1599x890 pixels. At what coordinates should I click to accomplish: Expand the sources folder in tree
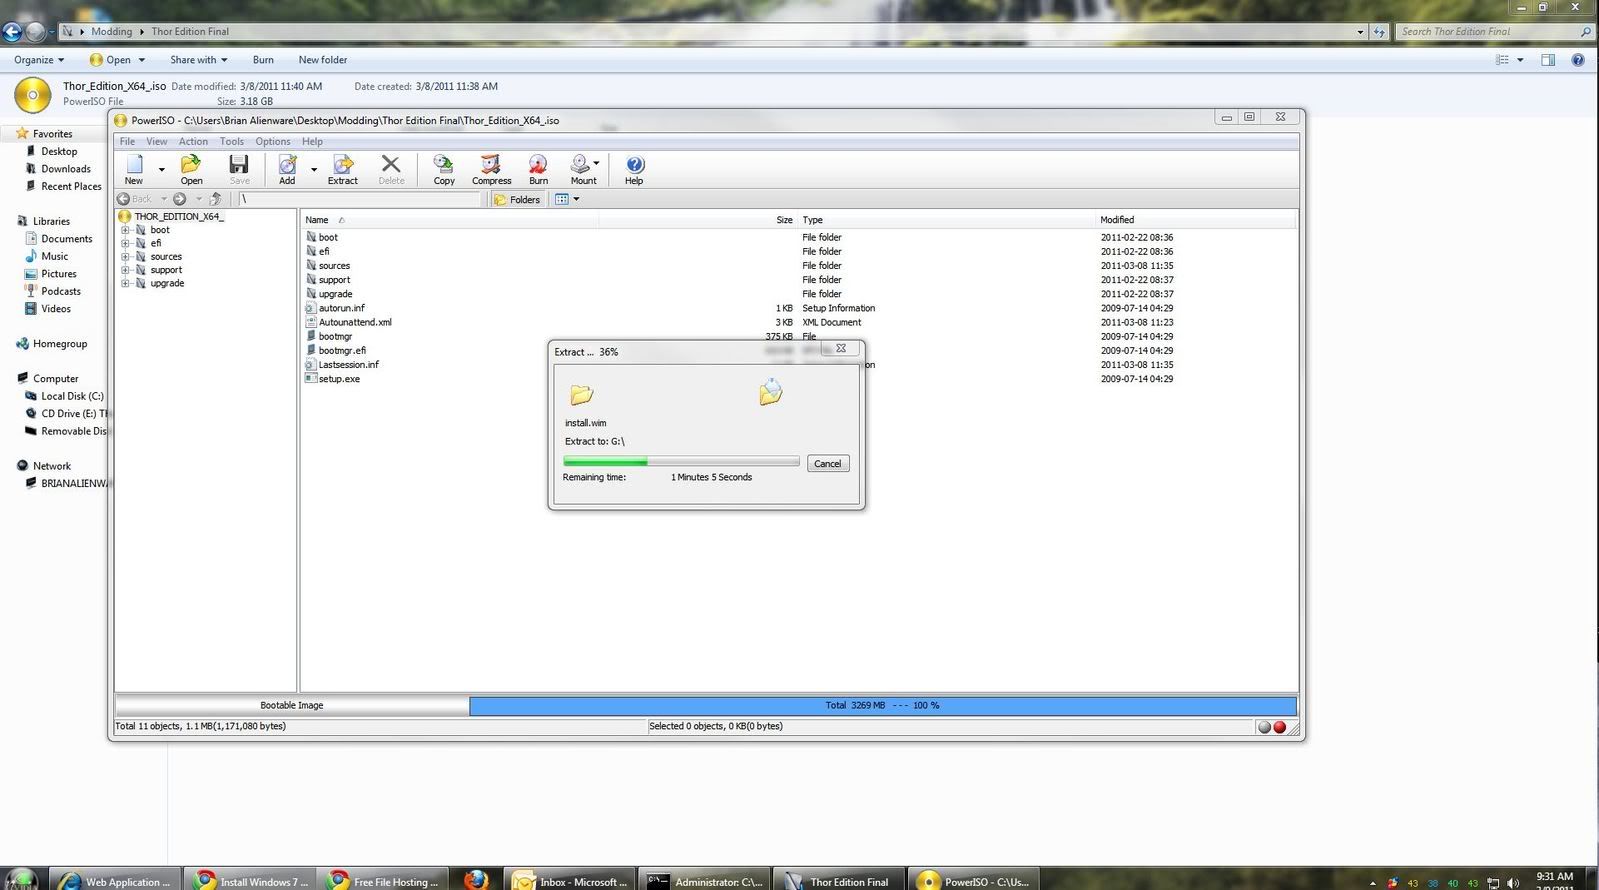(126, 257)
